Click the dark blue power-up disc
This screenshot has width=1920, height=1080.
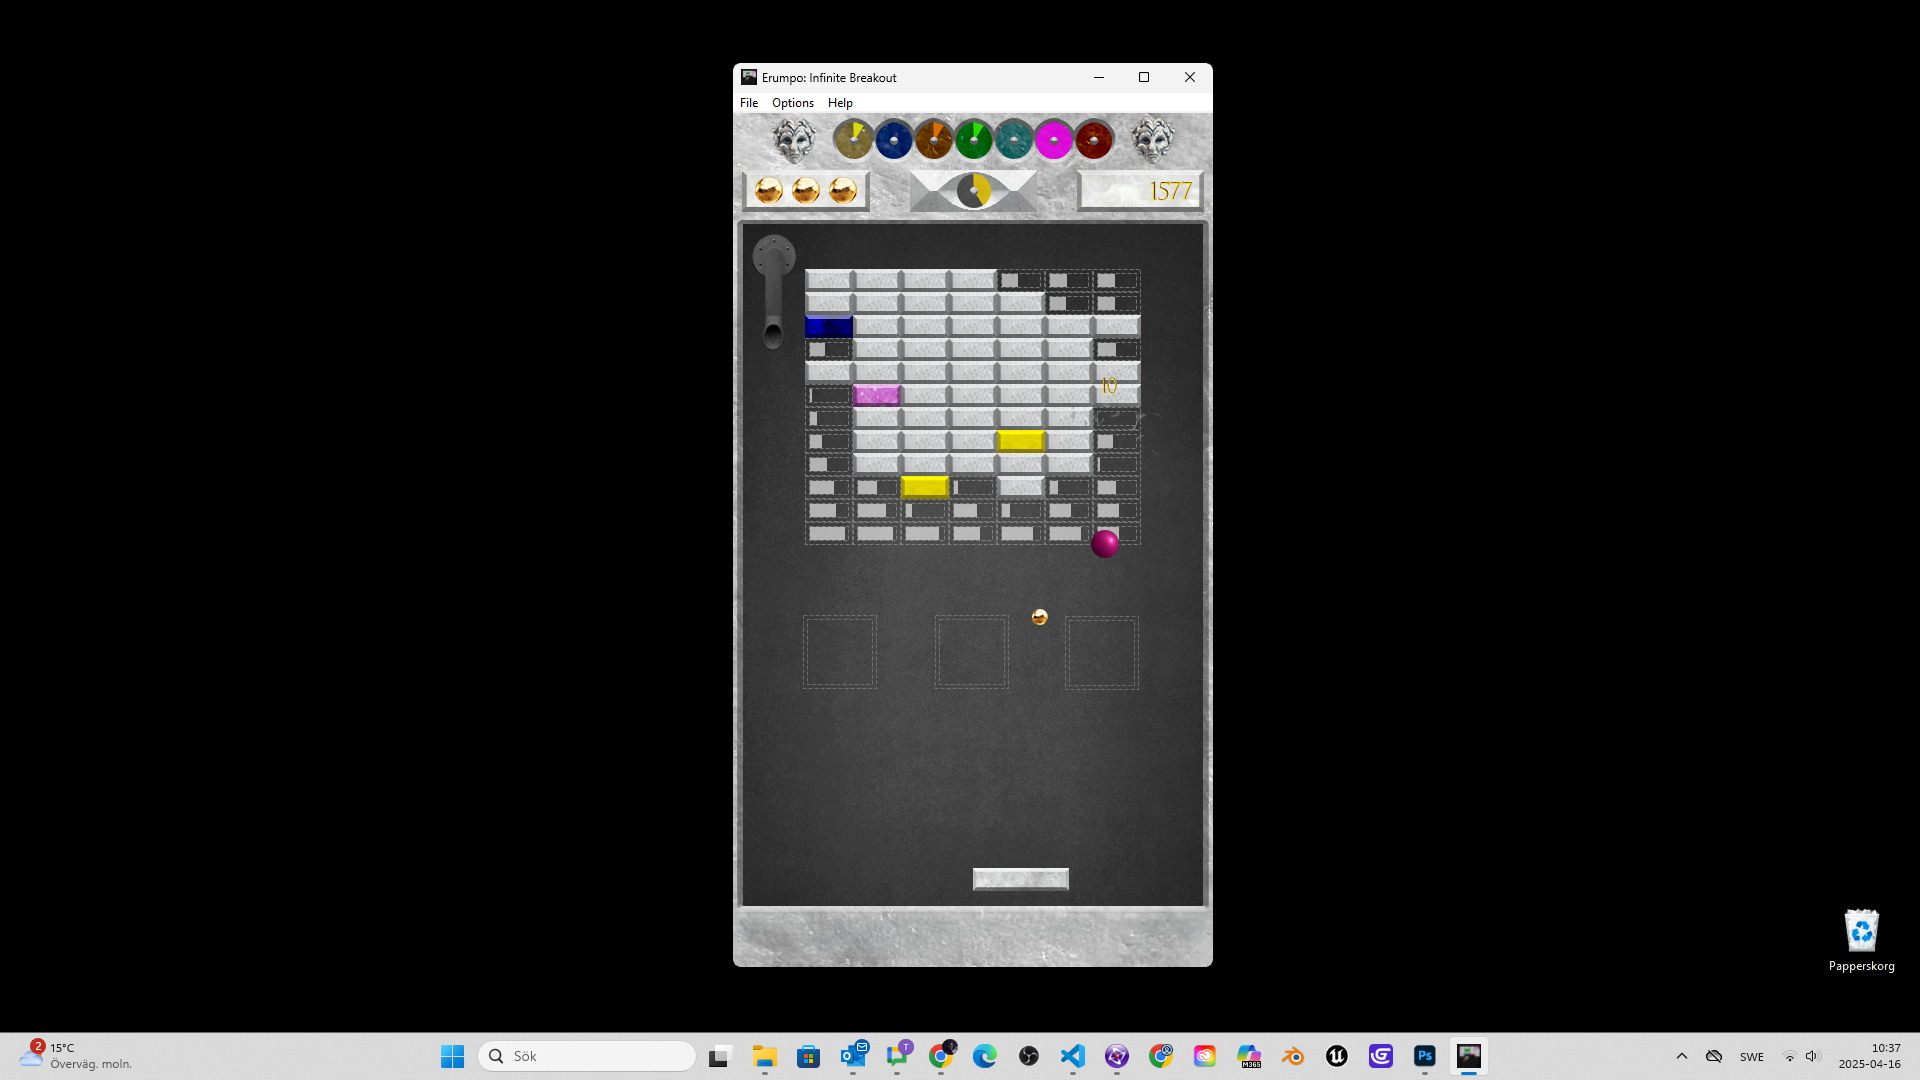pyautogui.click(x=893, y=140)
